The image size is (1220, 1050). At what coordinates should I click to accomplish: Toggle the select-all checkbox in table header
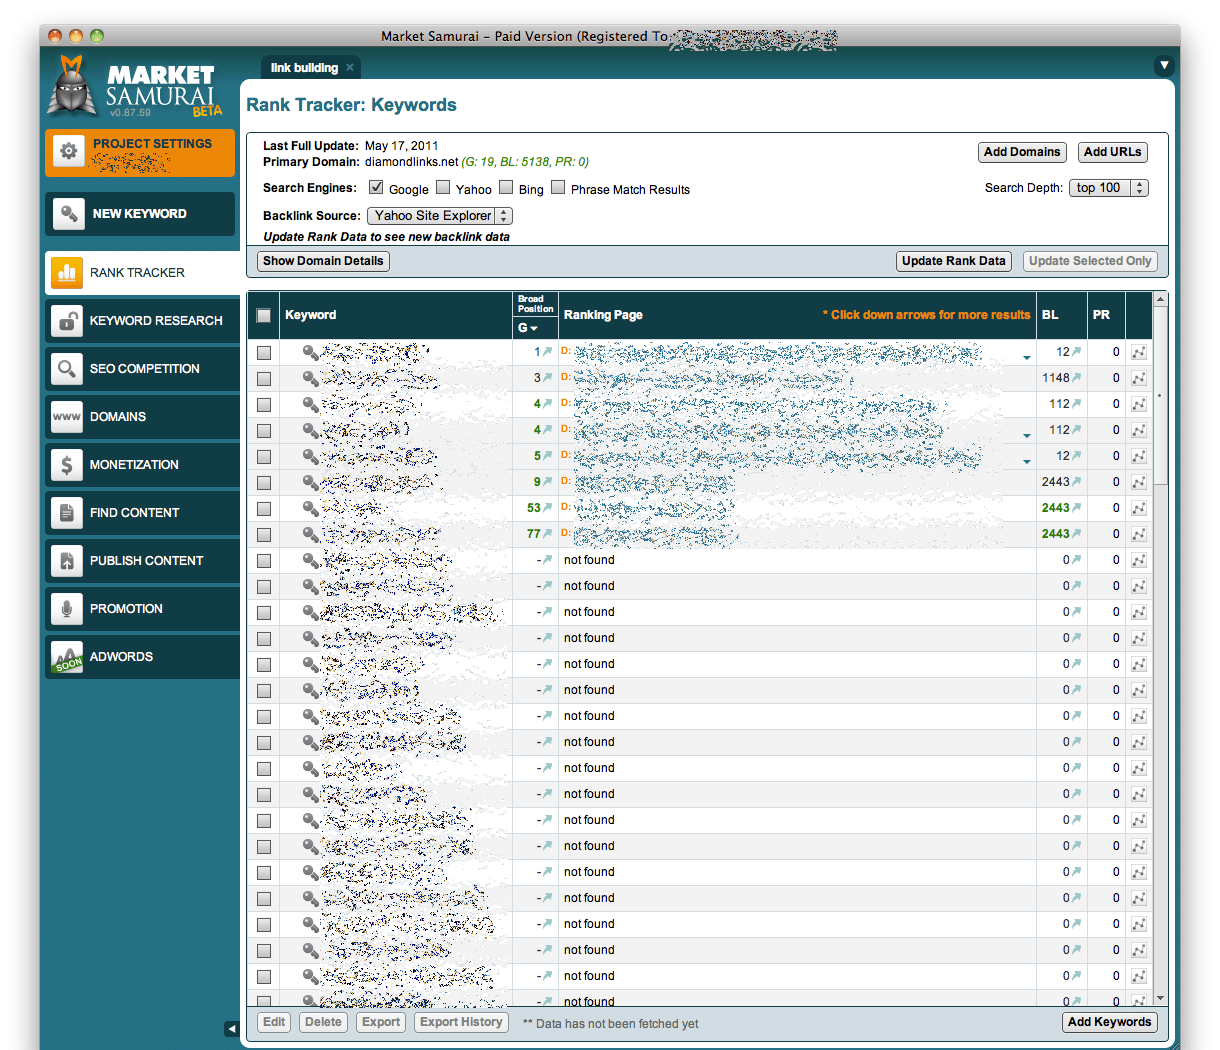point(264,316)
